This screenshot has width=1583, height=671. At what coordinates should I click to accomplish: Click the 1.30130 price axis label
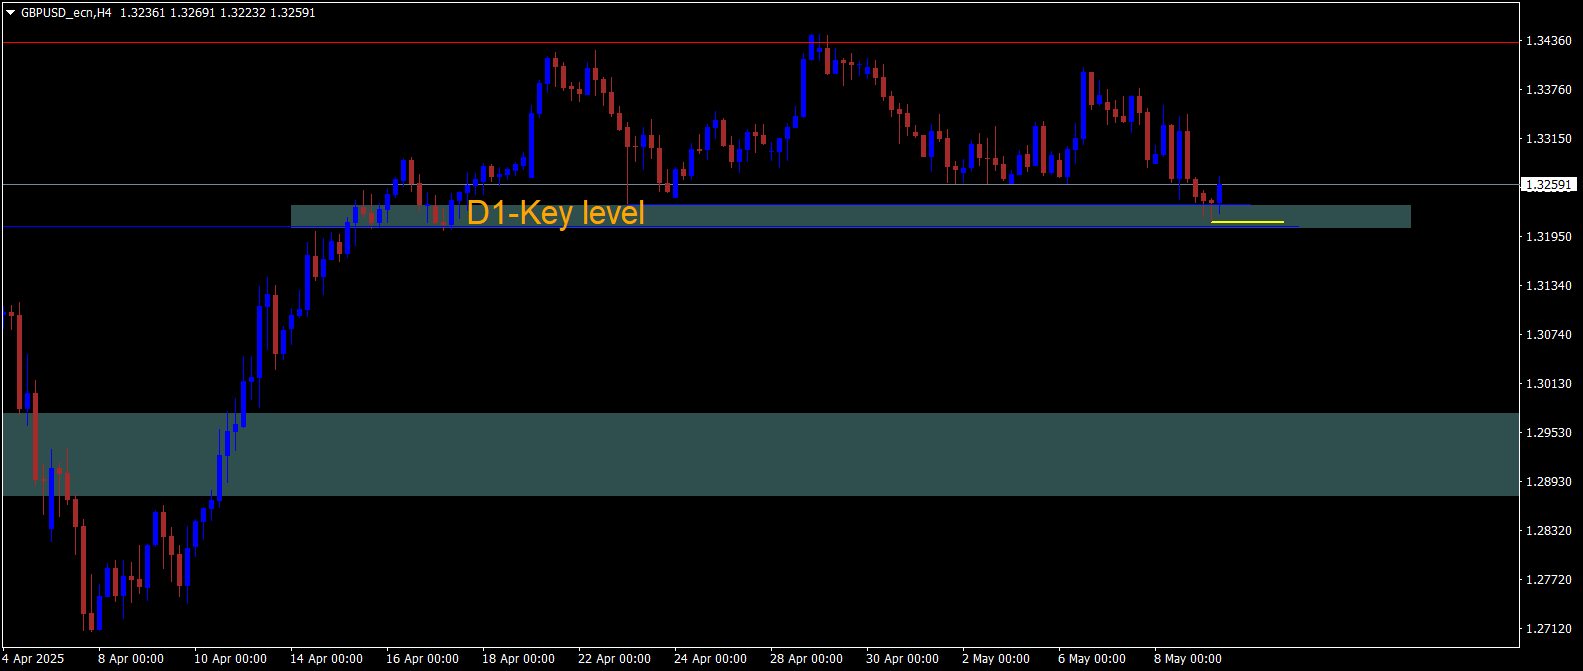pos(1549,384)
